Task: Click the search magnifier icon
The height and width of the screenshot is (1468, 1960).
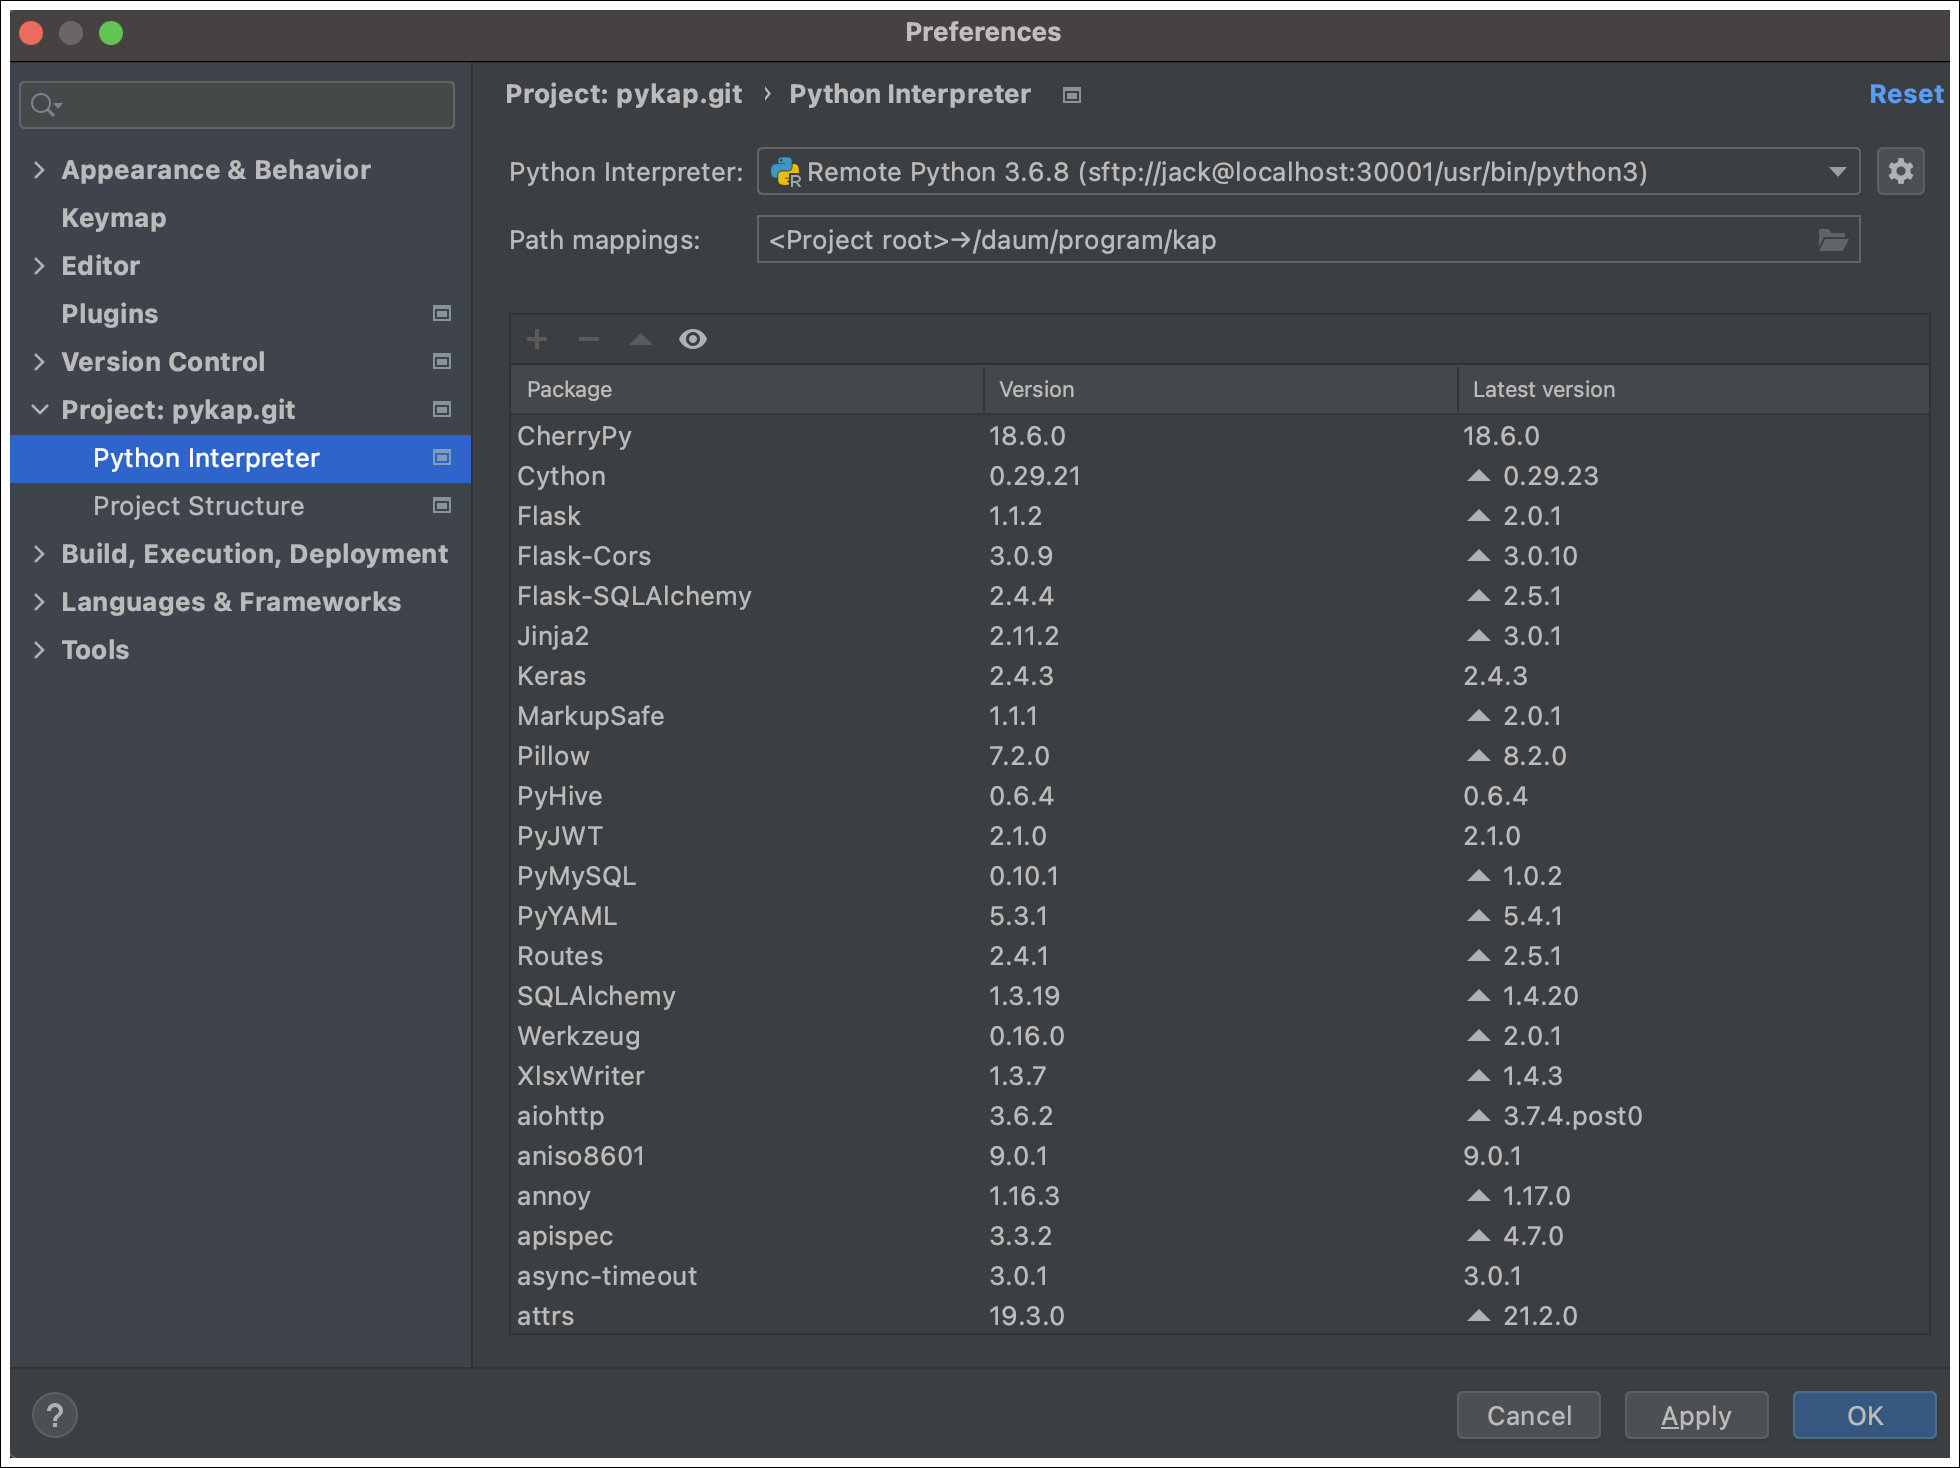Action: click(45, 104)
